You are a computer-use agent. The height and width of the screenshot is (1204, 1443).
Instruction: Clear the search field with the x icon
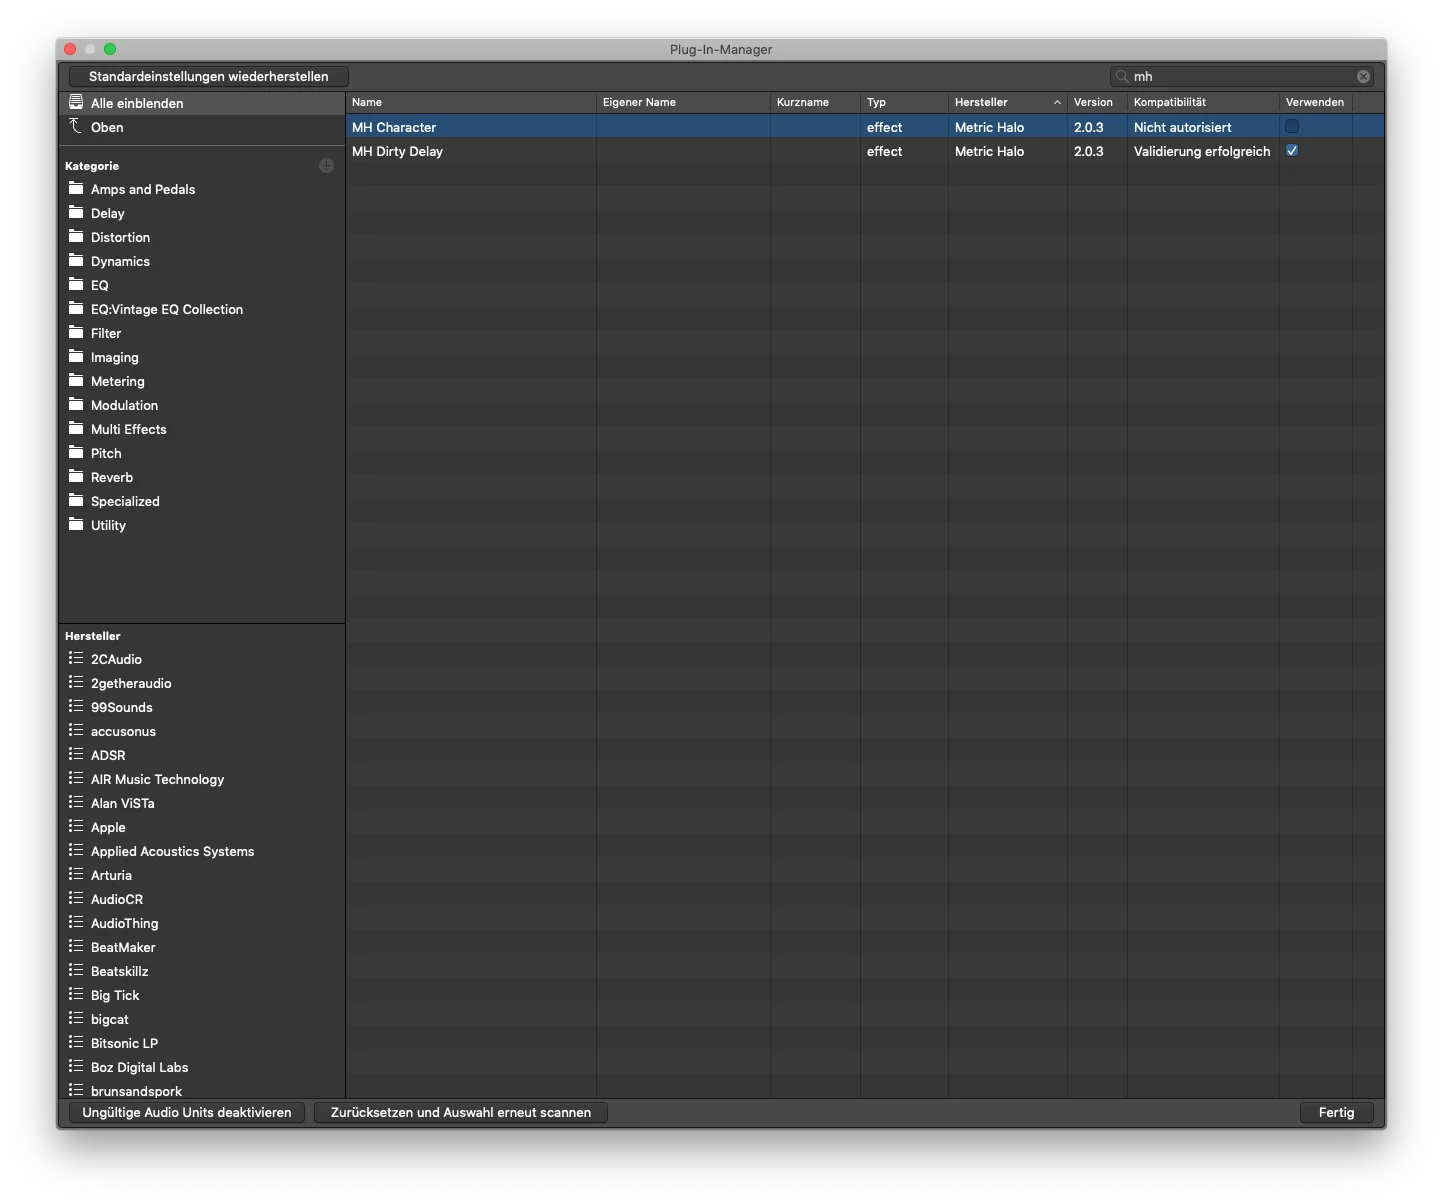tap(1363, 77)
